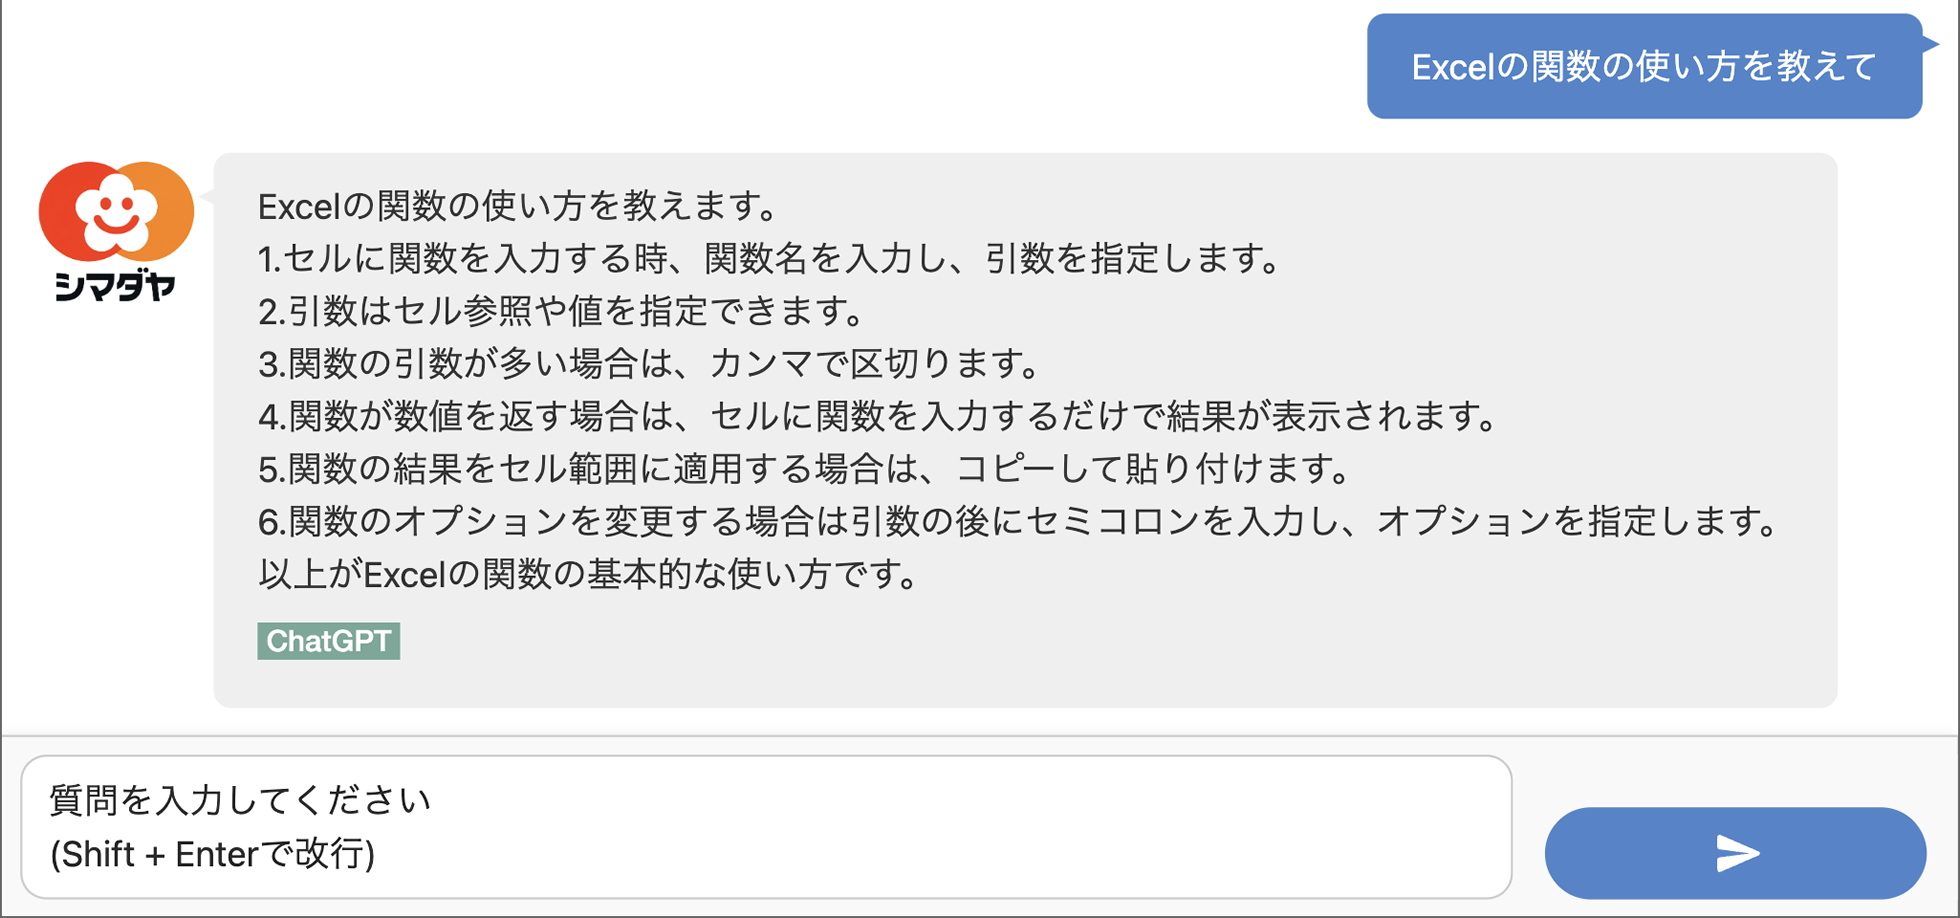1960x918 pixels.
Task: Click step 5 about copy and paste
Action: [x=804, y=468]
